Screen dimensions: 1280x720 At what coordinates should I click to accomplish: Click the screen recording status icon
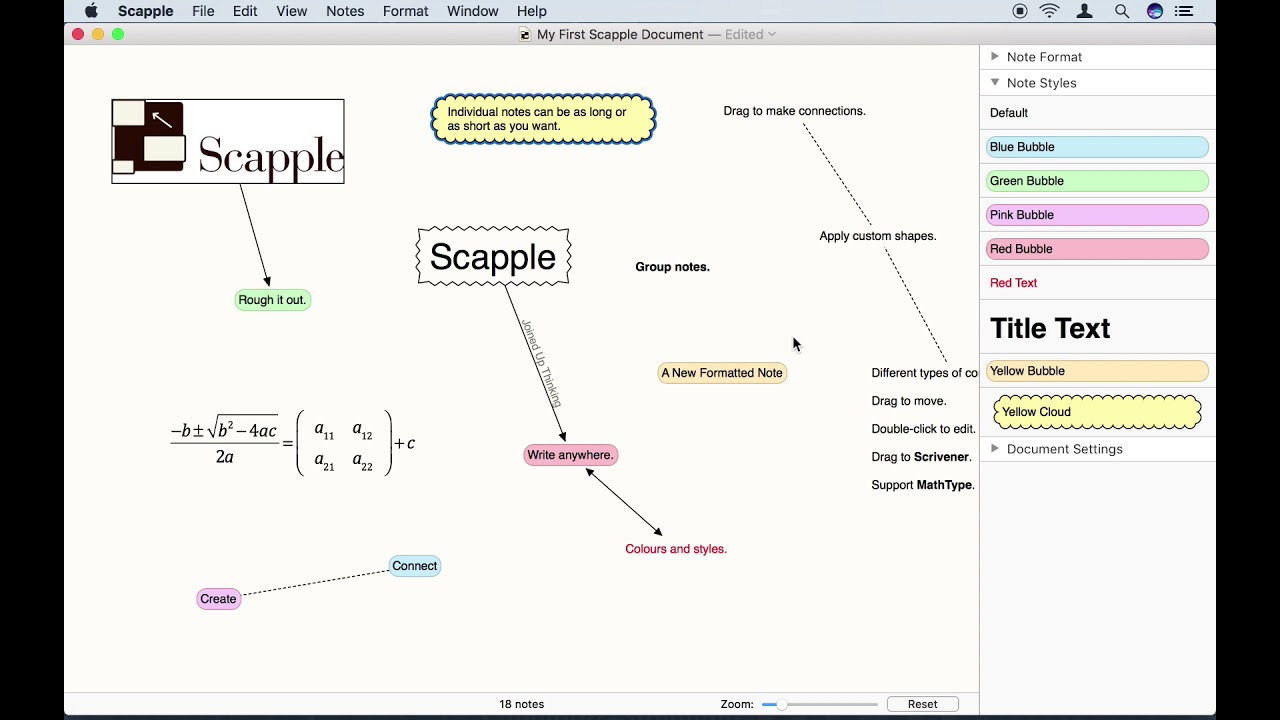pos(1020,11)
